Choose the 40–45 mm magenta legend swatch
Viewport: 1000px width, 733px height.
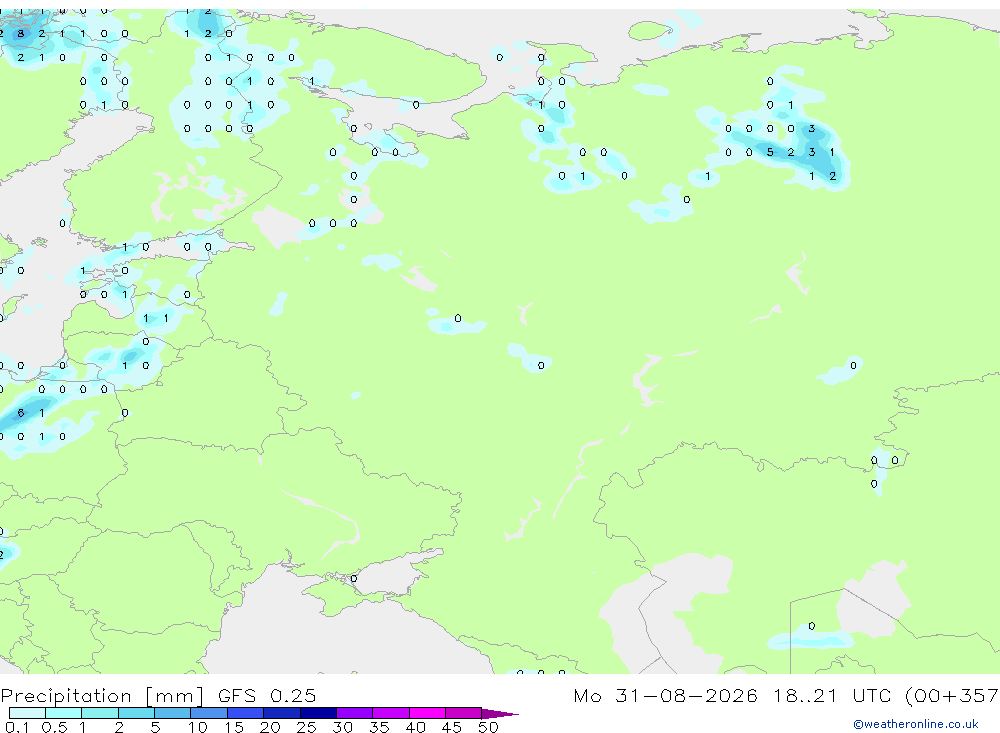pyautogui.click(x=427, y=713)
